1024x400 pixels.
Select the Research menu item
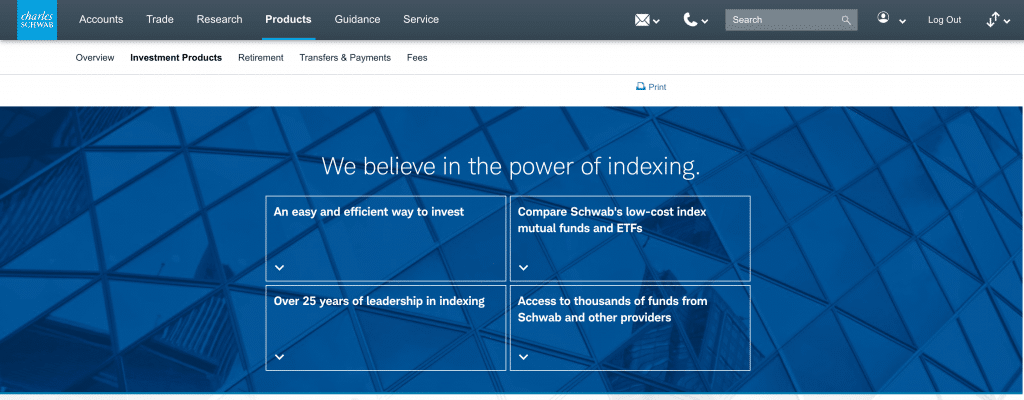[219, 20]
